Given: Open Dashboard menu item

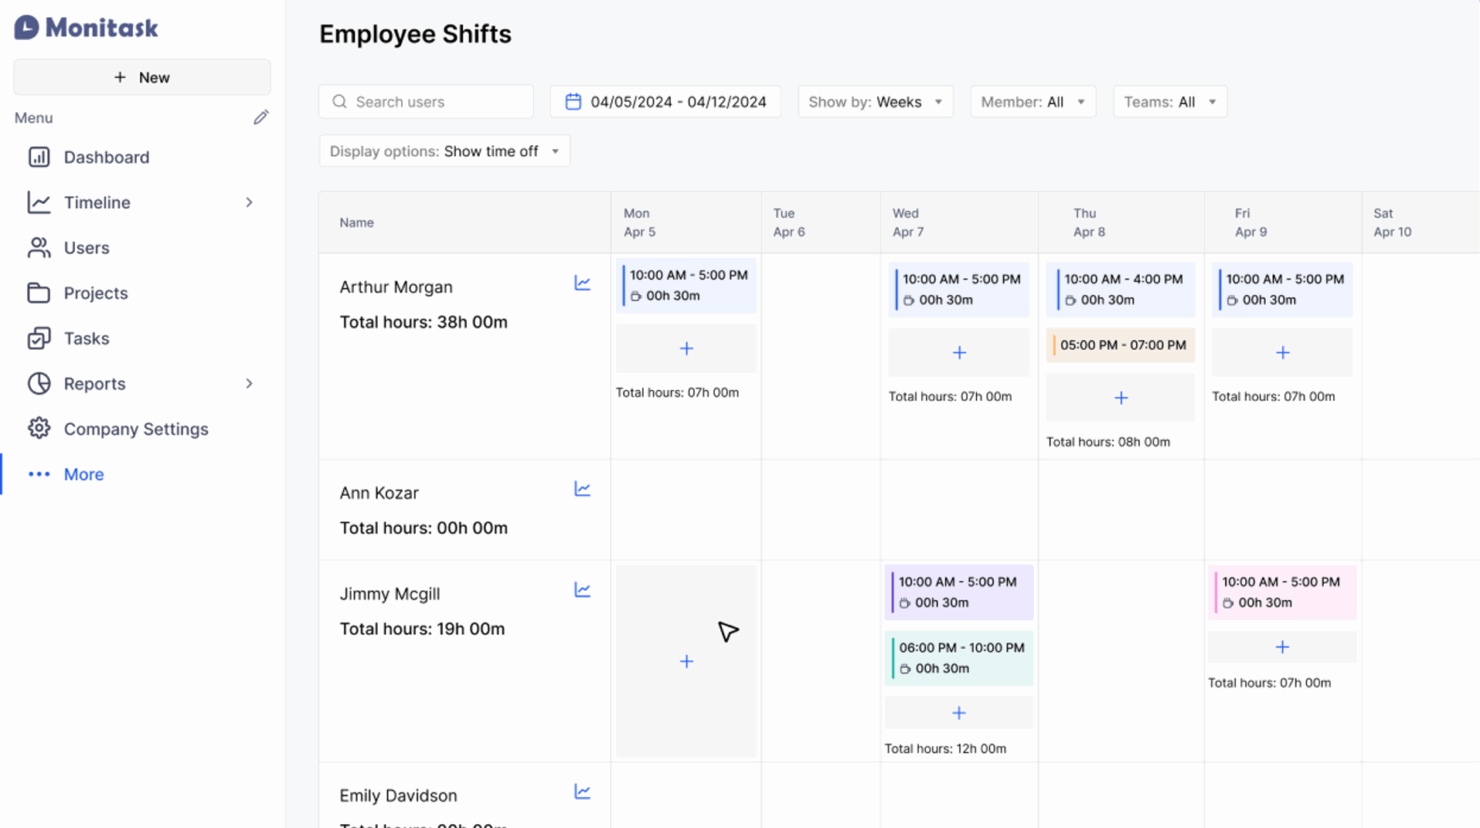Looking at the screenshot, I should coord(107,157).
